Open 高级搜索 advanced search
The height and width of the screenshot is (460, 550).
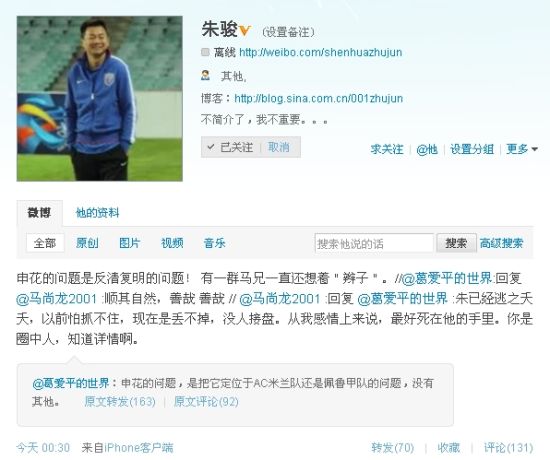[x=501, y=243]
